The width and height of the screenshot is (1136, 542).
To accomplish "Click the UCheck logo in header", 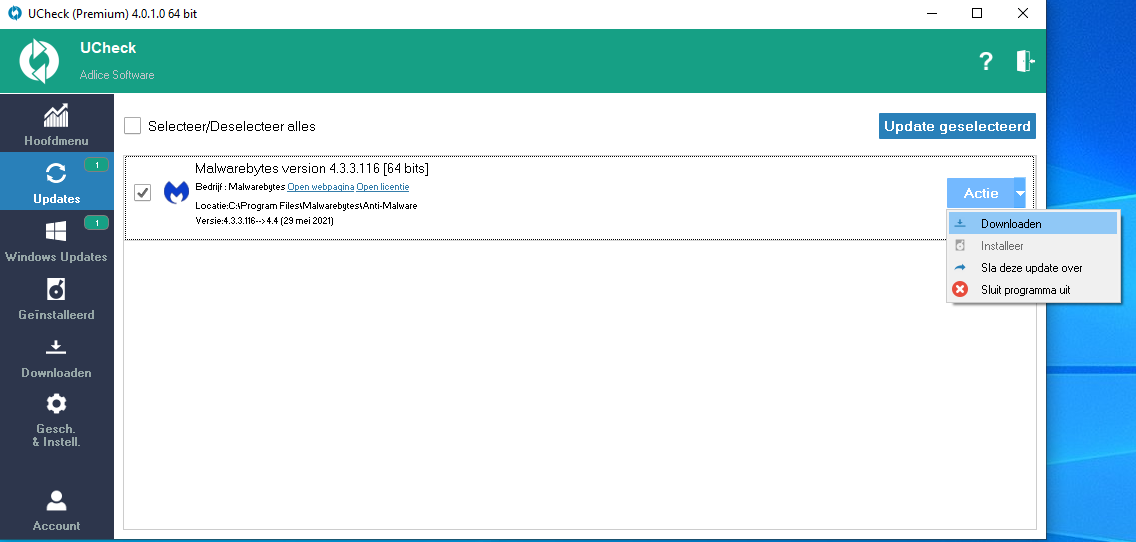I will (x=39, y=61).
